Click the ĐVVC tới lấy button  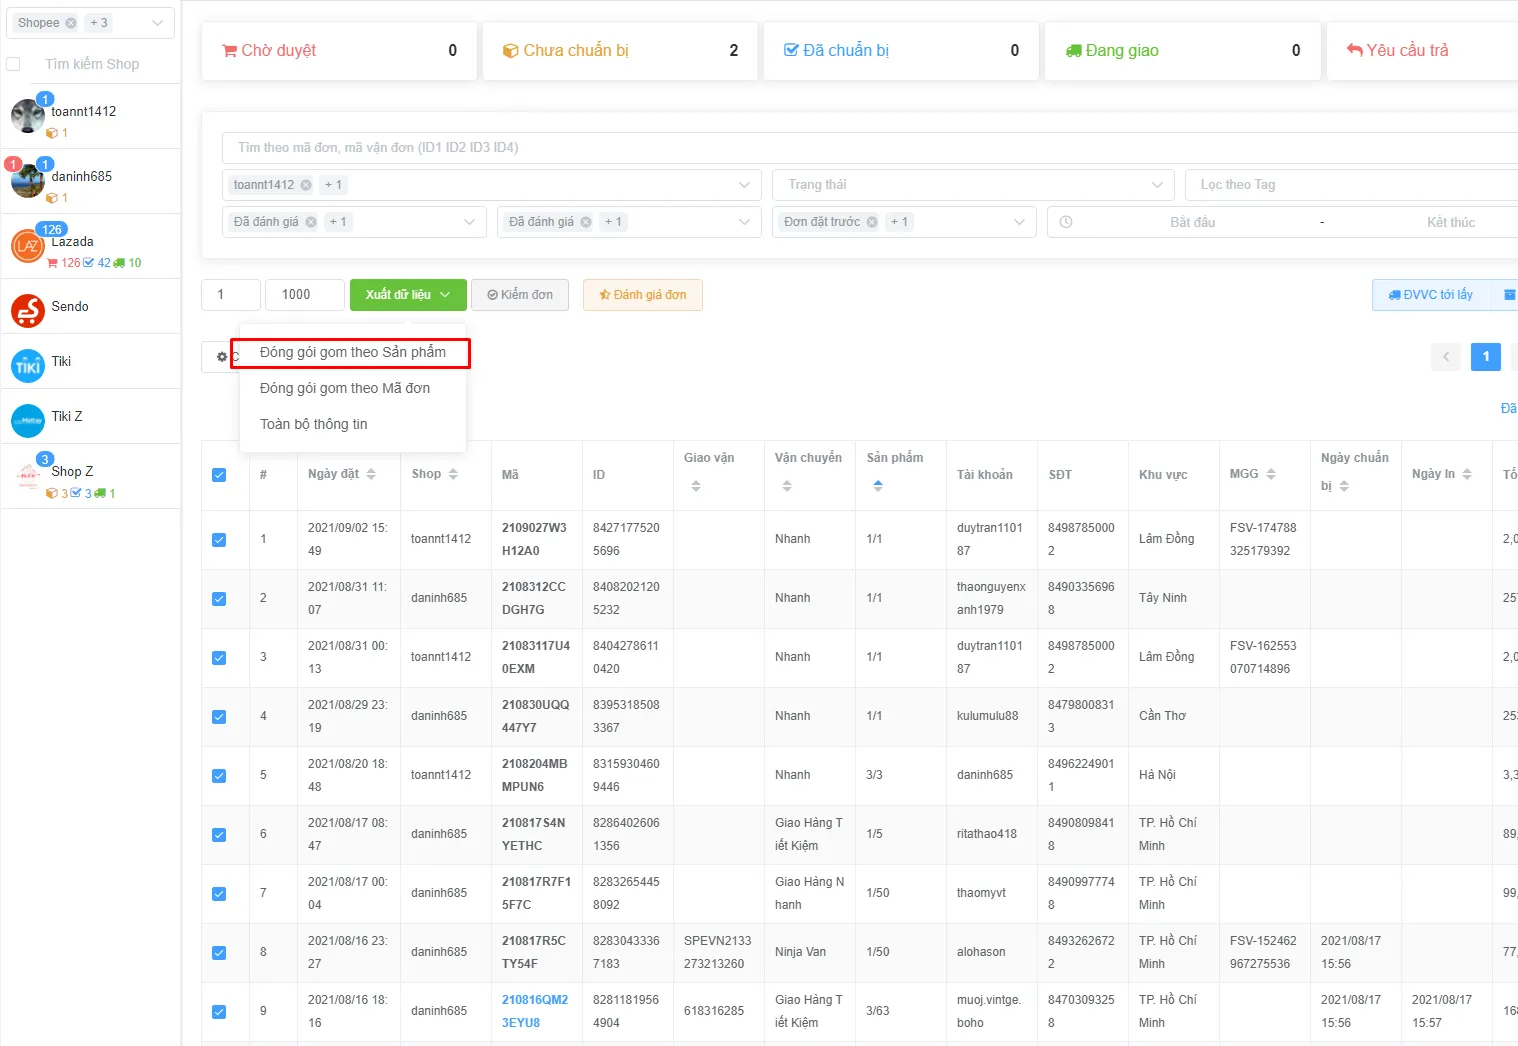pyautogui.click(x=1431, y=295)
